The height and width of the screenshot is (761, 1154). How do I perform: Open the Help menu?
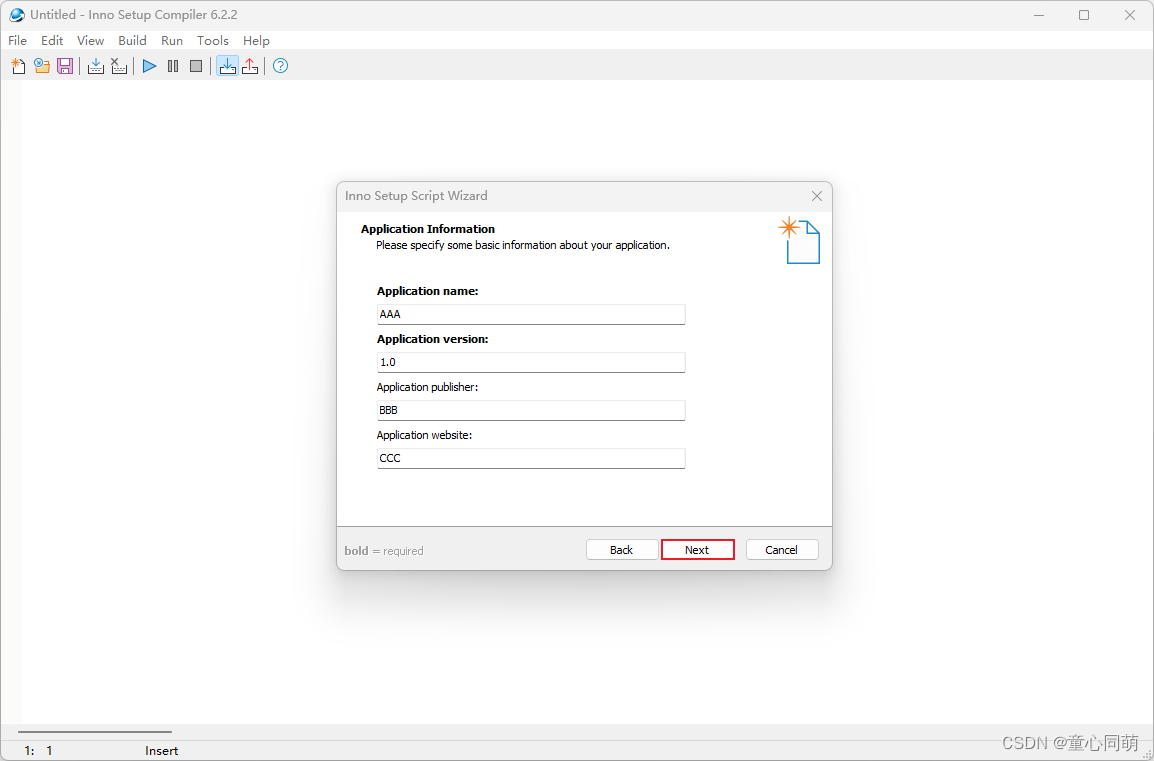click(x=256, y=40)
